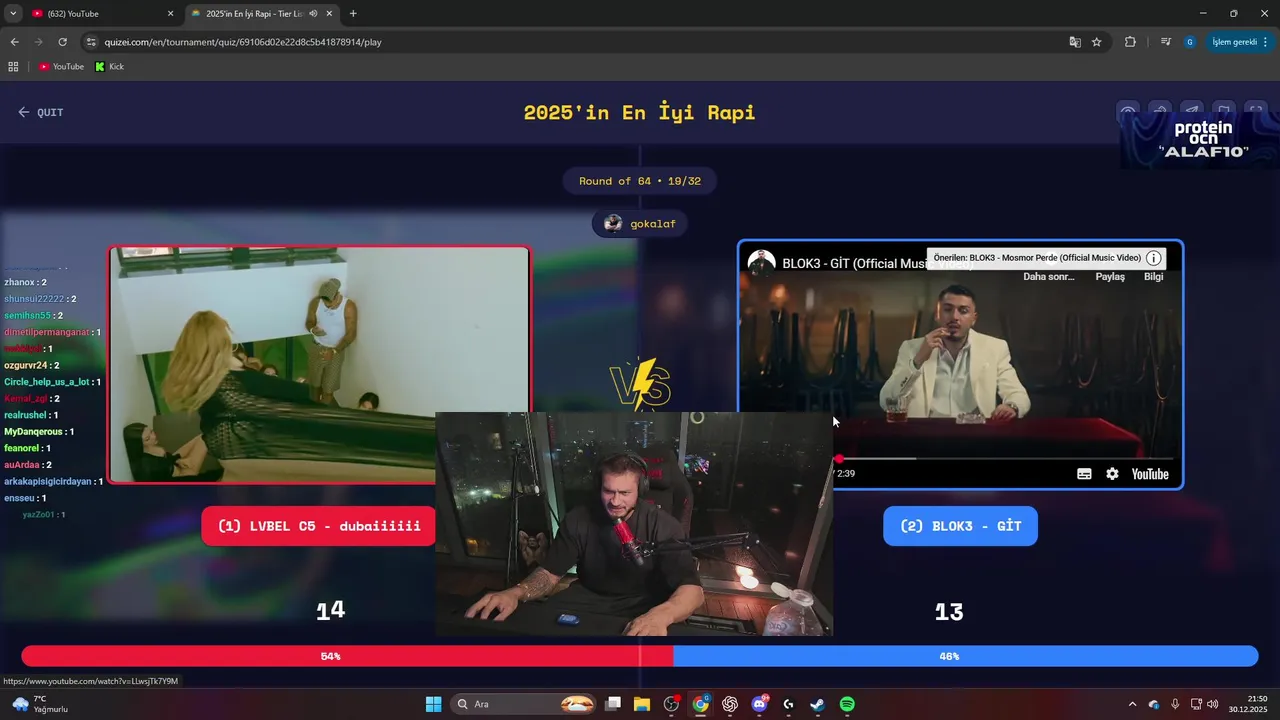Open the ChatGPT taskbar app
The image size is (1280, 720).
(x=730, y=704)
